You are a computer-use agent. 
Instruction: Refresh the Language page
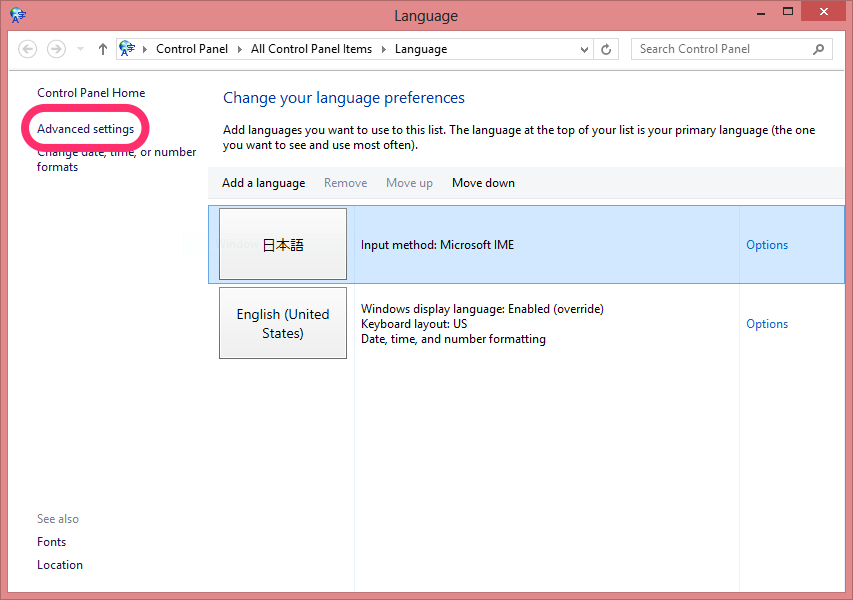click(x=606, y=50)
